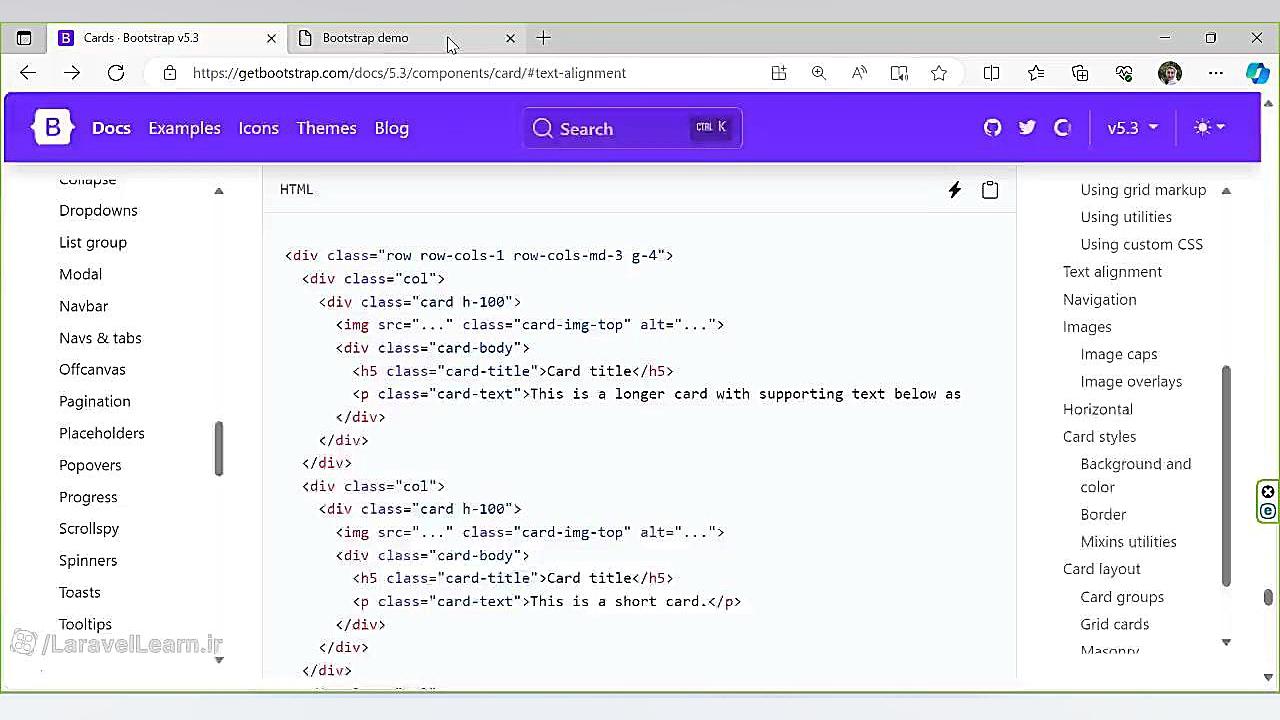
Task: Open the Edge tab actions menu icon
Action: click(24, 38)
